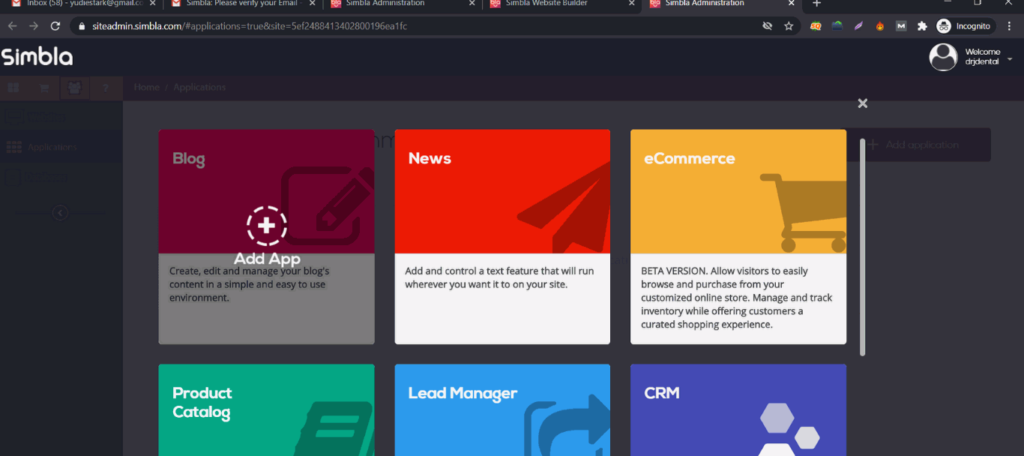This screenshot has width=1024, height=456.
Task: Open the Lead Manager app card
Action: [x=502, y=410]
